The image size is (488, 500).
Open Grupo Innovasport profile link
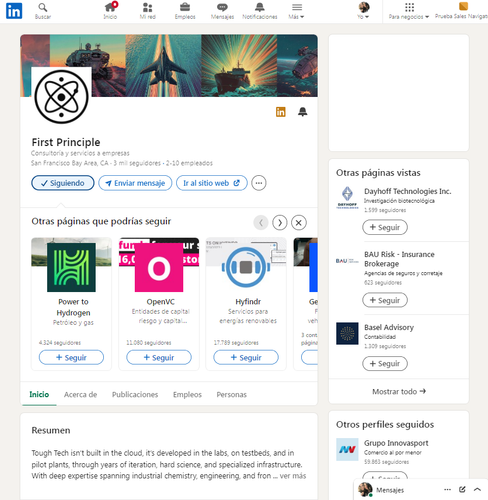(x=396, y=443)
